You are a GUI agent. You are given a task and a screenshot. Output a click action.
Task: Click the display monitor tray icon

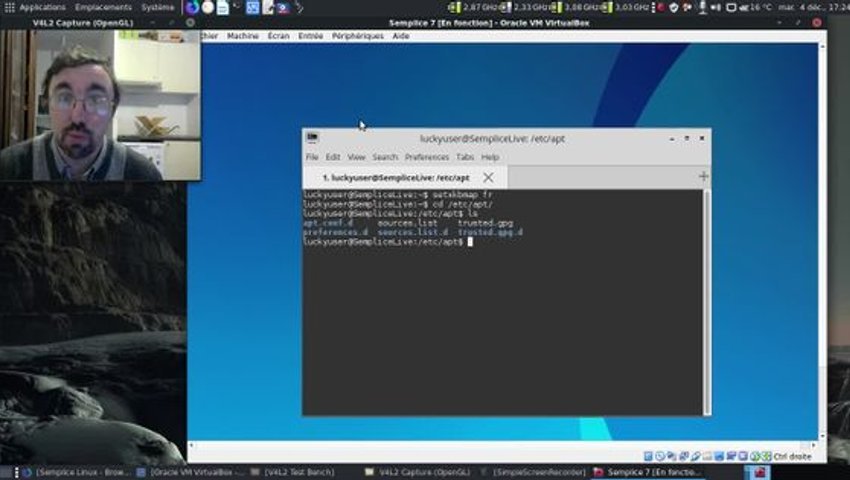click(x=731, y=7)
